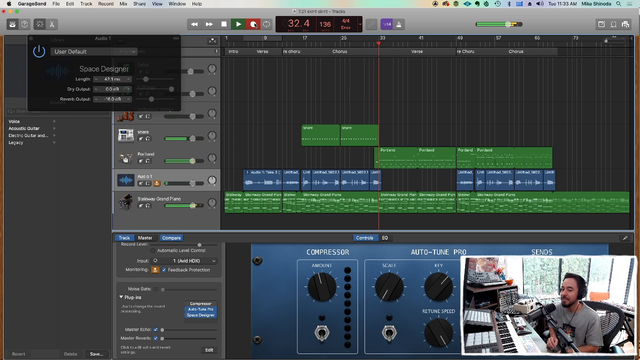Uncheck the Master Reverb checkbox
The image size is (640, 360).
[x=156, y=338]
